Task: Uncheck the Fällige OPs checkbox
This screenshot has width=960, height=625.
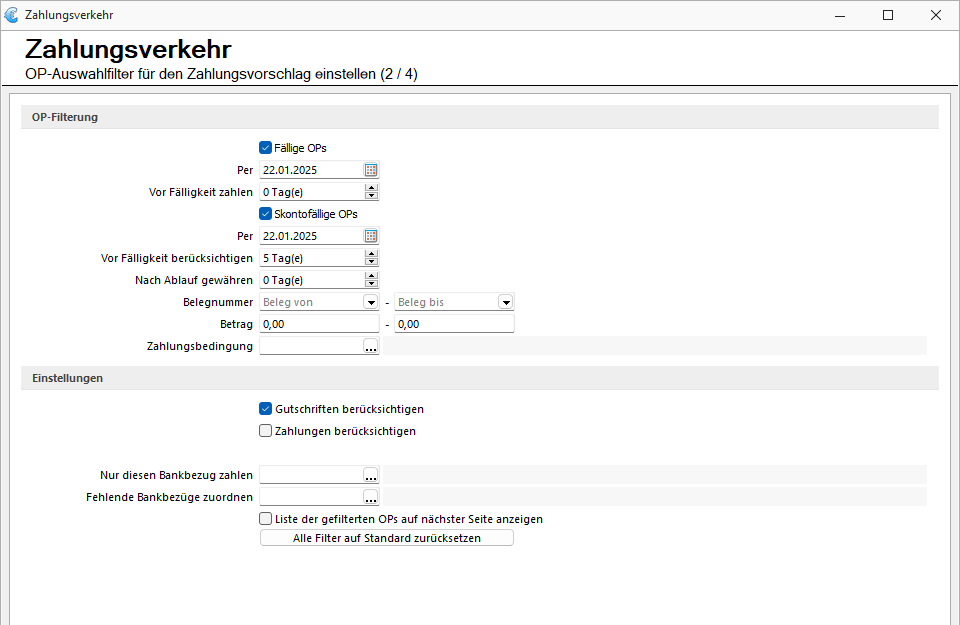Action: click(265, 148)
